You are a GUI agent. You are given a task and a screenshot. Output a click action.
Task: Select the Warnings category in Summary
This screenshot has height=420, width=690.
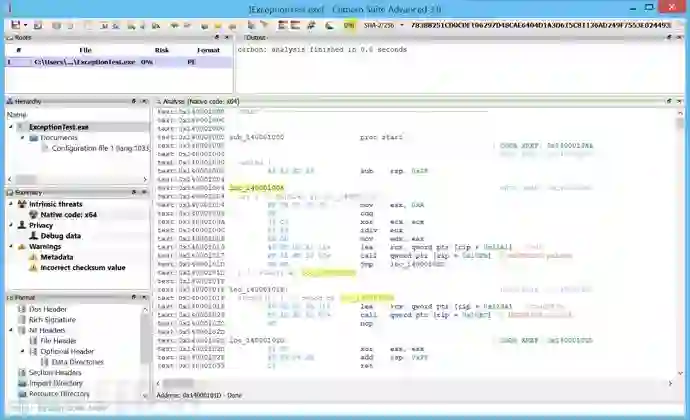pos(45,247)
